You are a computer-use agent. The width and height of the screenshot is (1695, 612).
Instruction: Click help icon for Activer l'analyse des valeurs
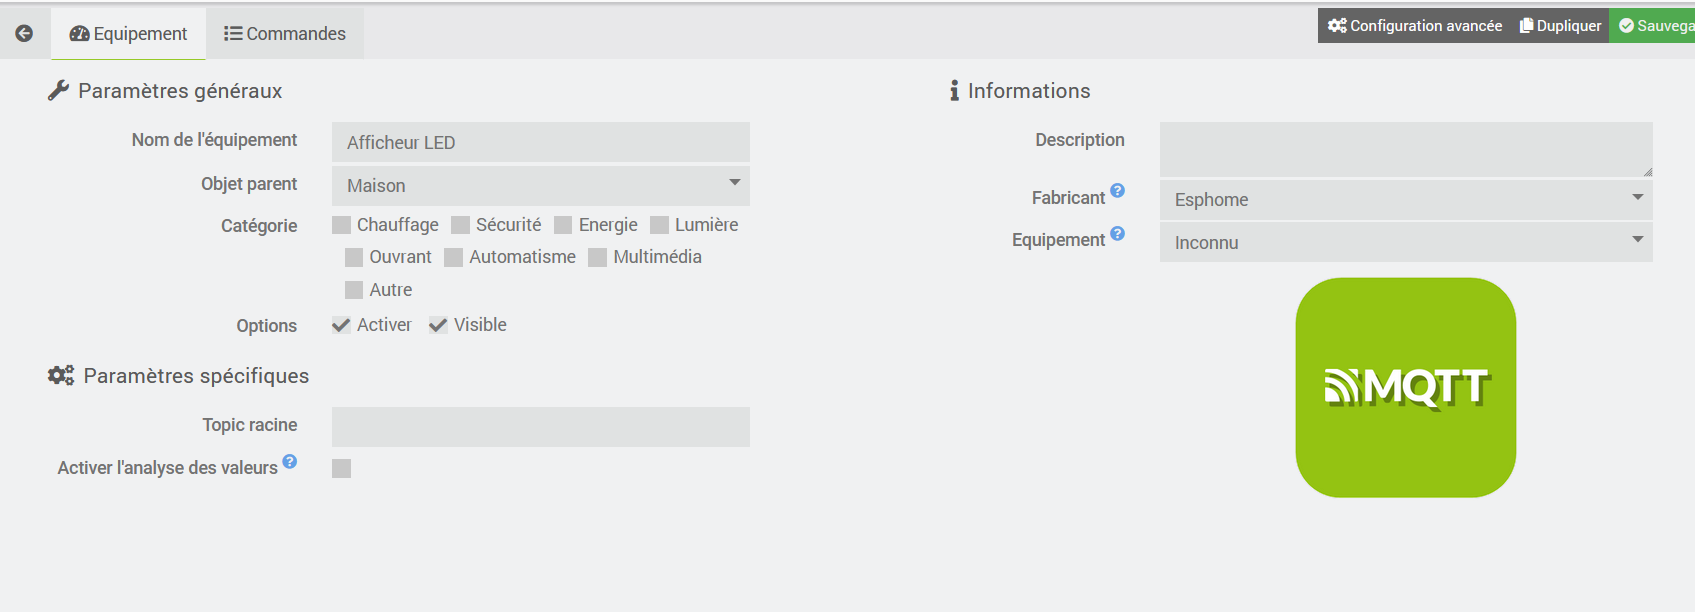click(290, 461)
